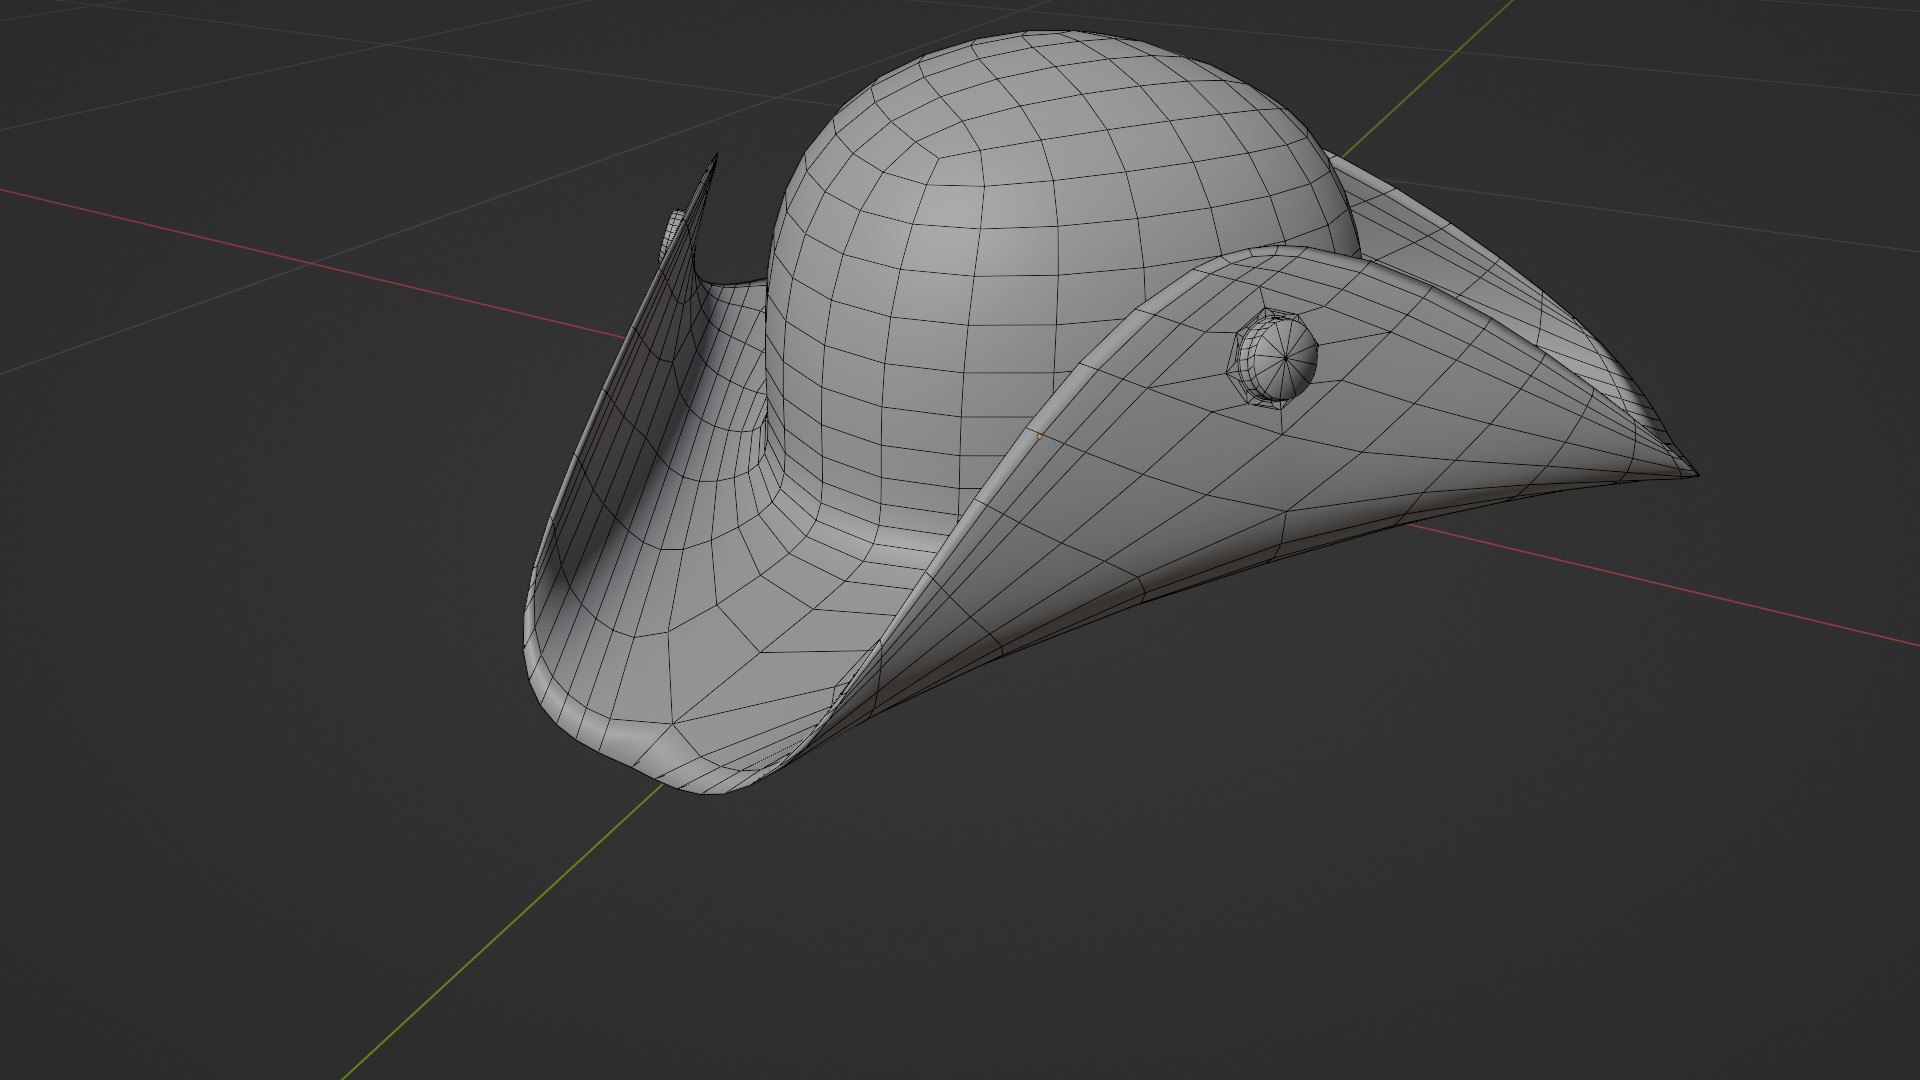The width and height of the screenshot is (1920, 1080).
Task: Select the orange highlighted vertex on the brim edge
Action: point(1039,436)
